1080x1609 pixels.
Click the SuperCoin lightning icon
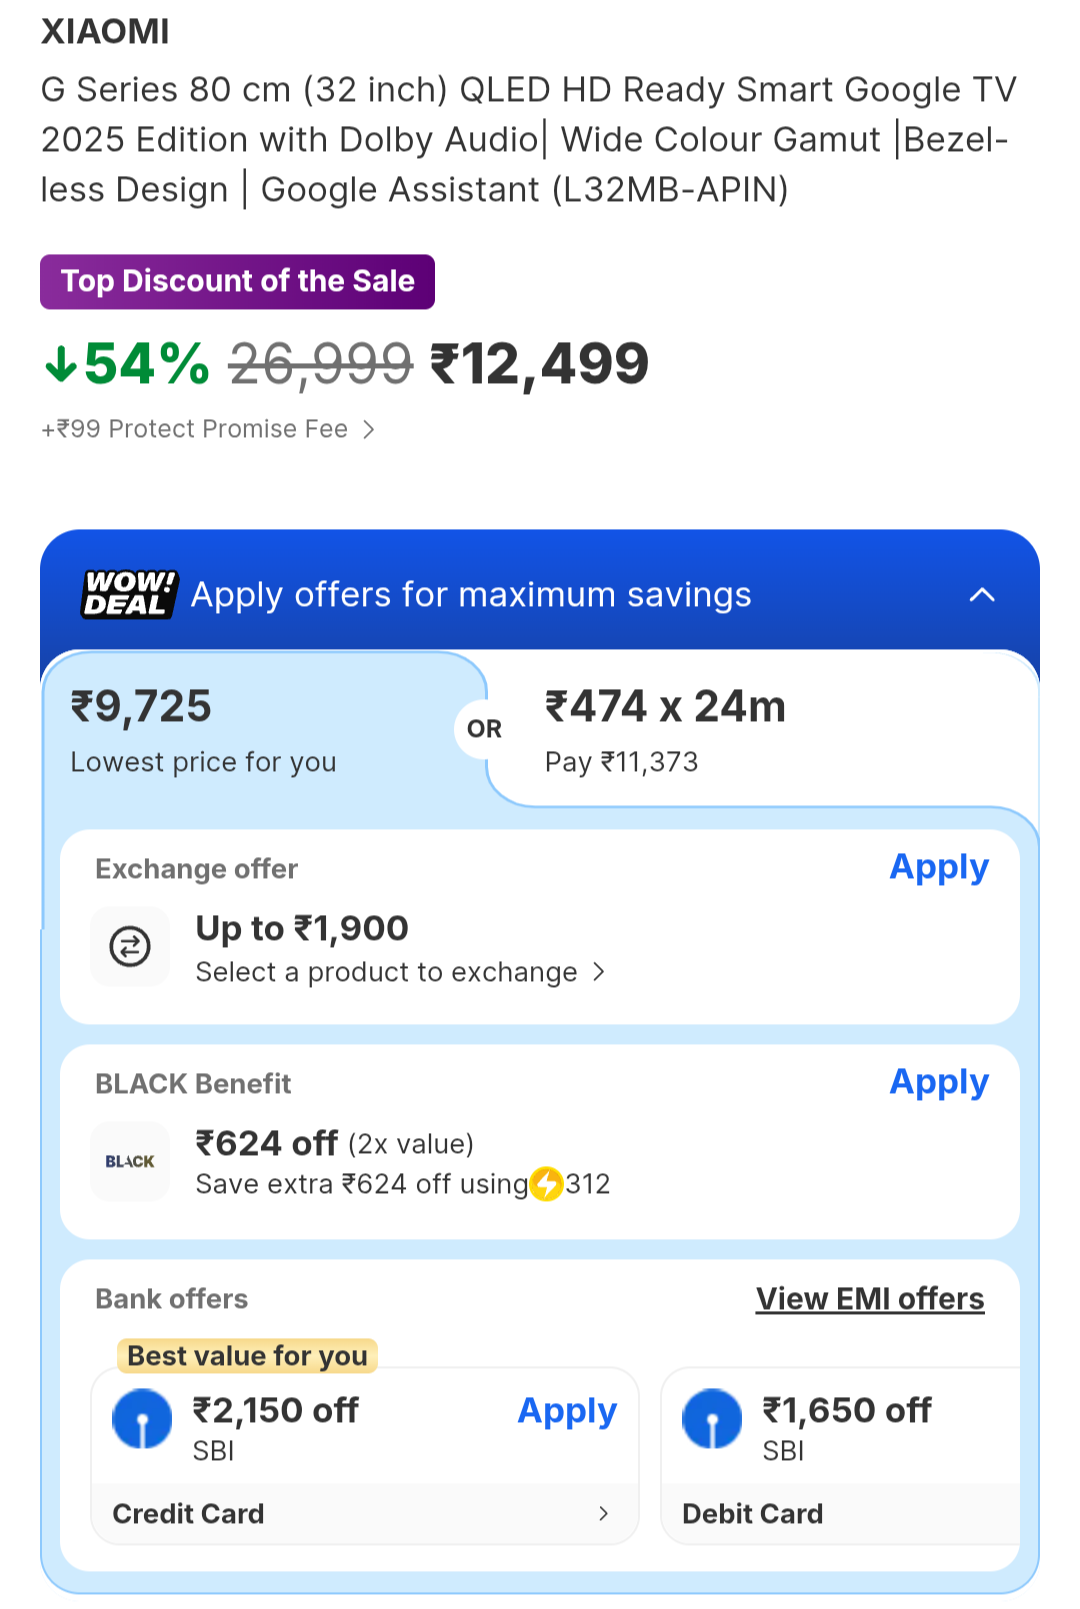point(546,1184)
